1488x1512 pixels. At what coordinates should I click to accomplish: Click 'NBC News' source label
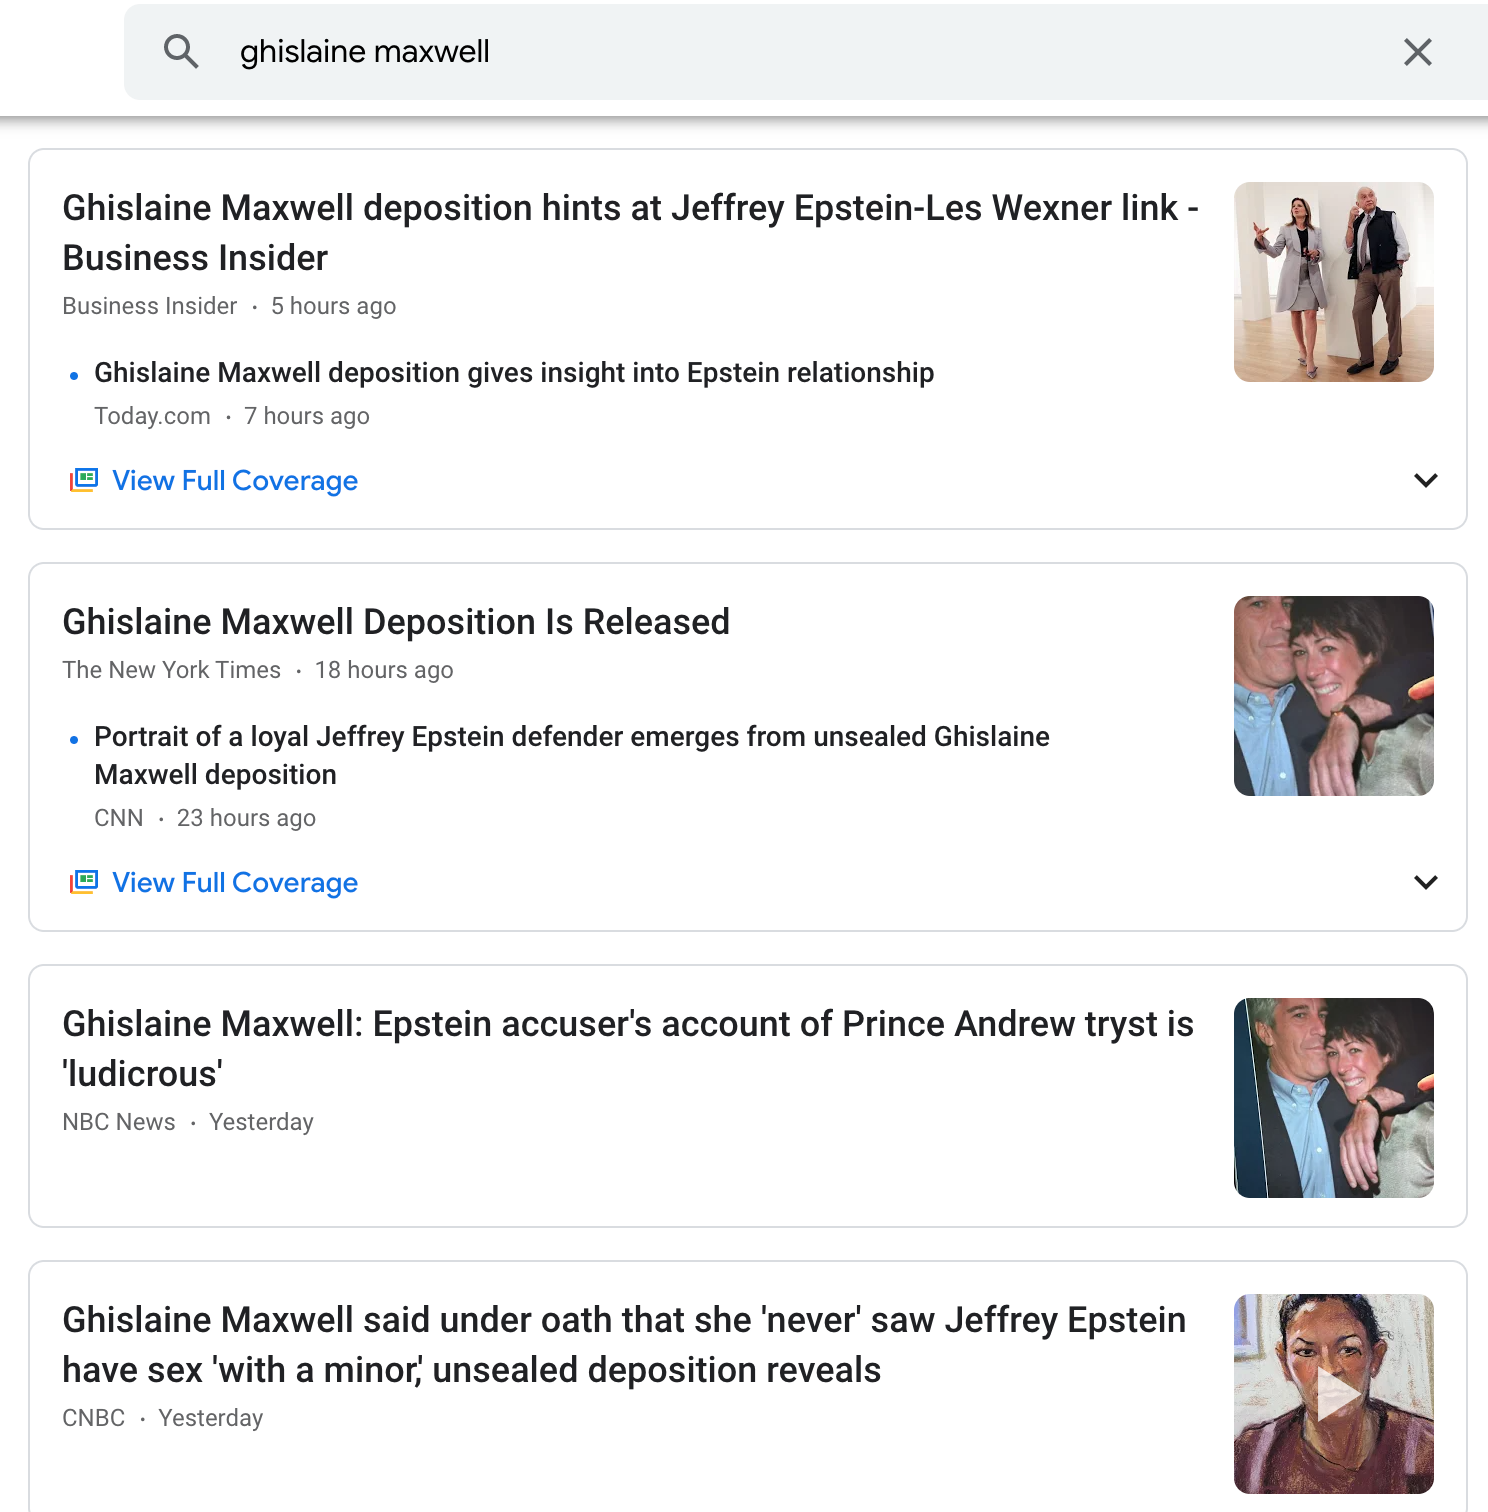tap(119, 1122)
